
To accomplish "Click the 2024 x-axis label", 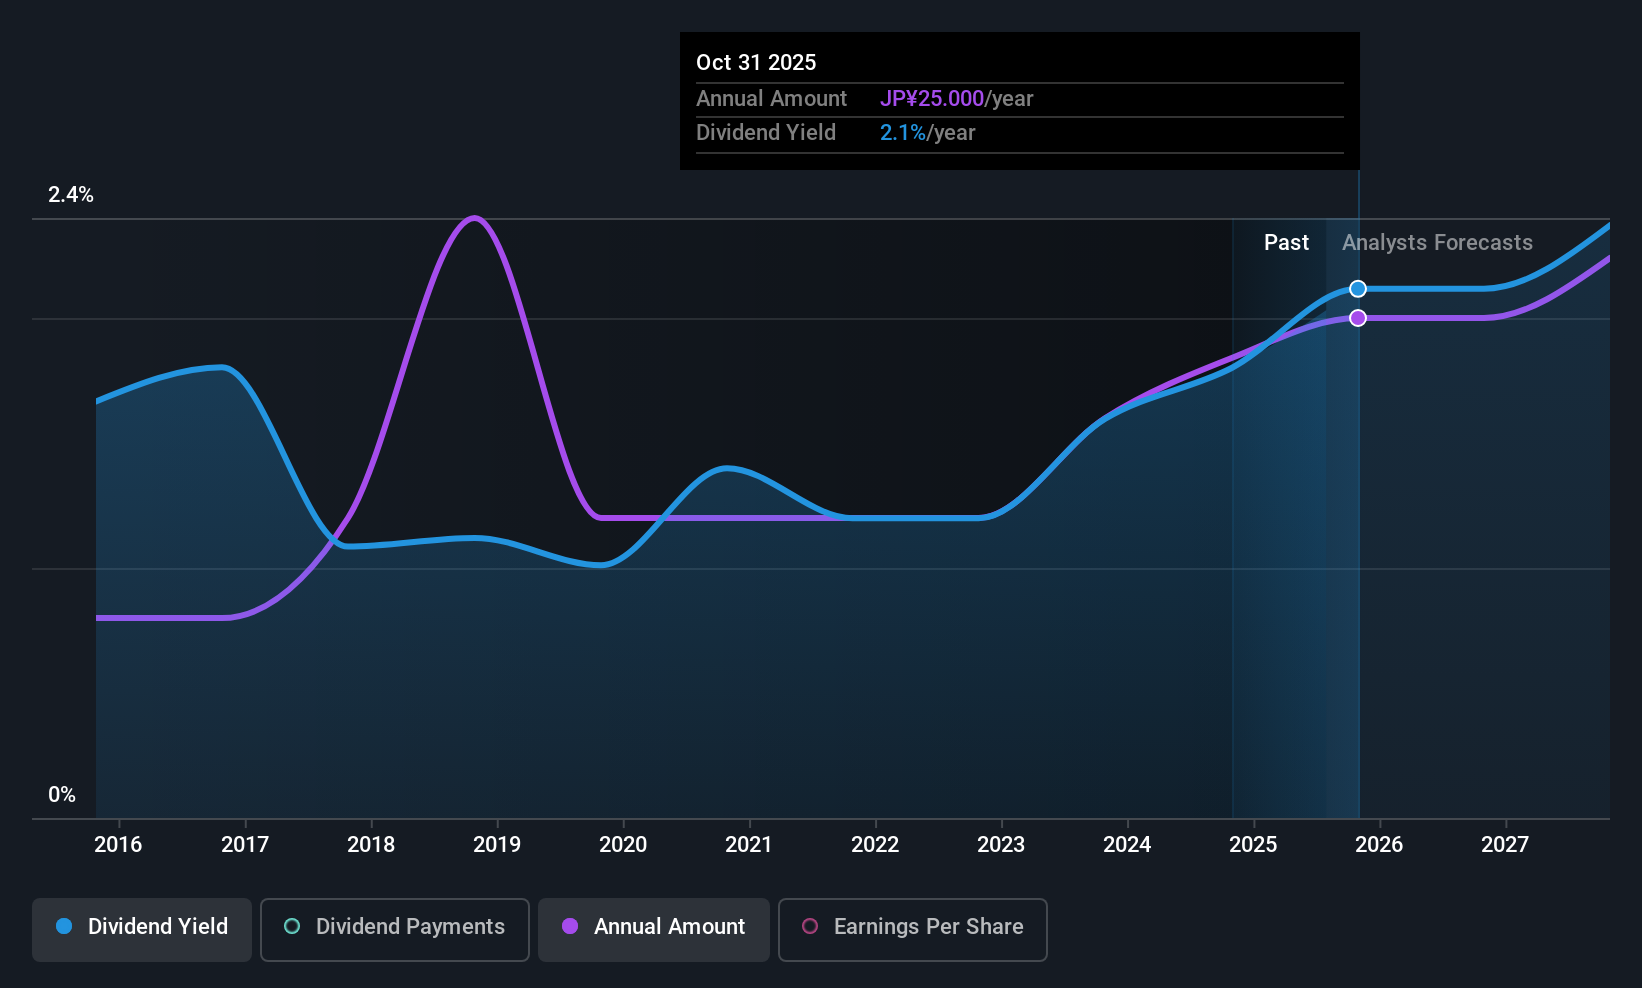I will tap(1127, 845).
